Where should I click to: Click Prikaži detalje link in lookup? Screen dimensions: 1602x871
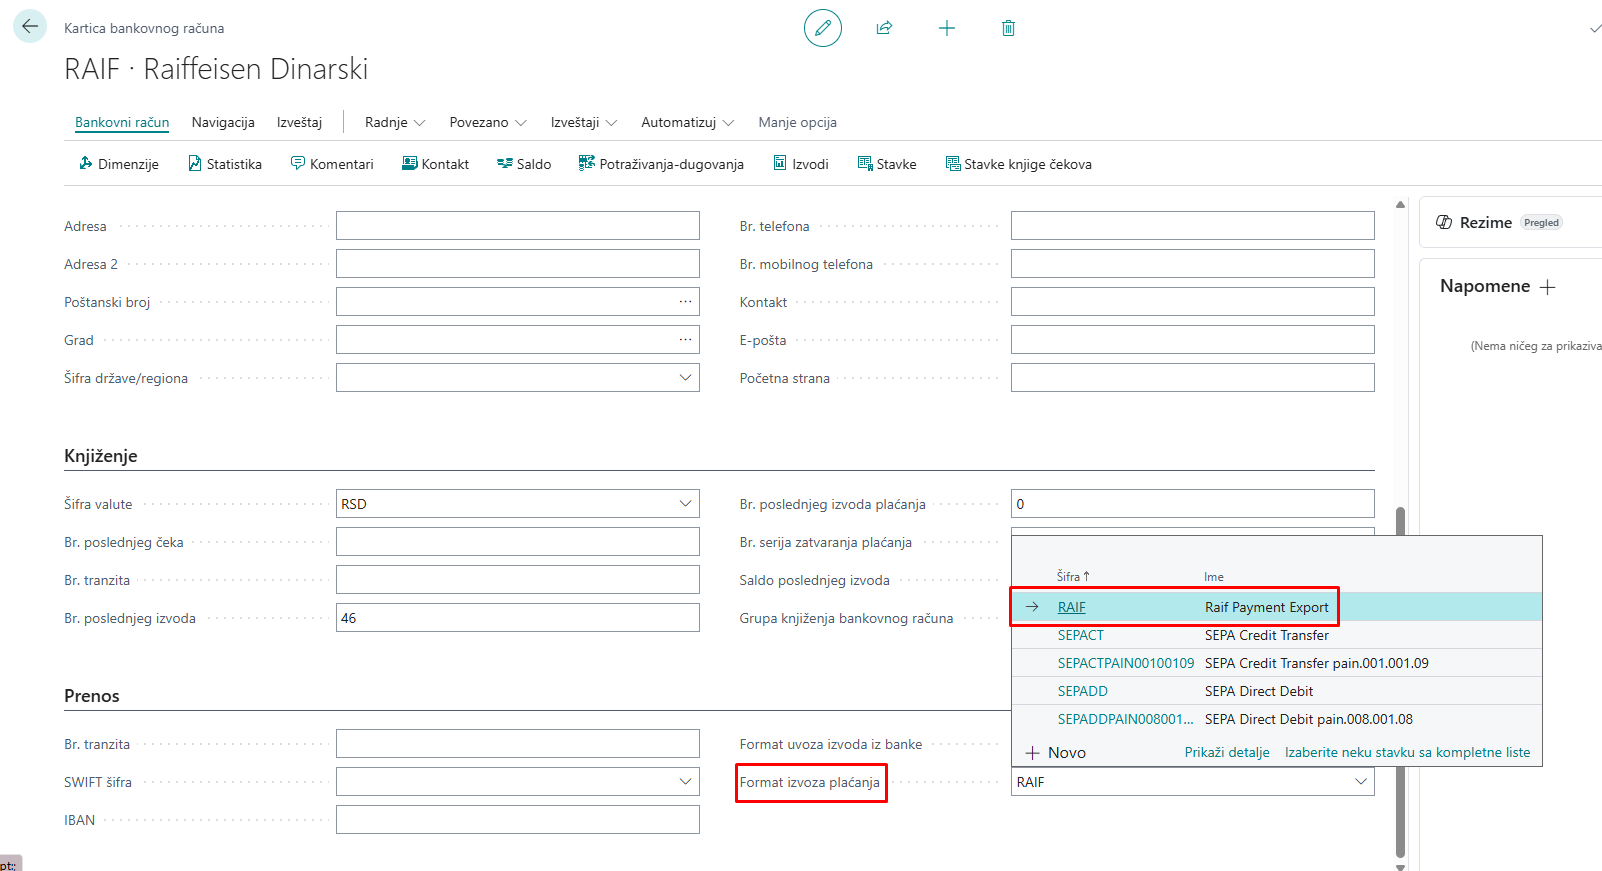[1227, 752]
